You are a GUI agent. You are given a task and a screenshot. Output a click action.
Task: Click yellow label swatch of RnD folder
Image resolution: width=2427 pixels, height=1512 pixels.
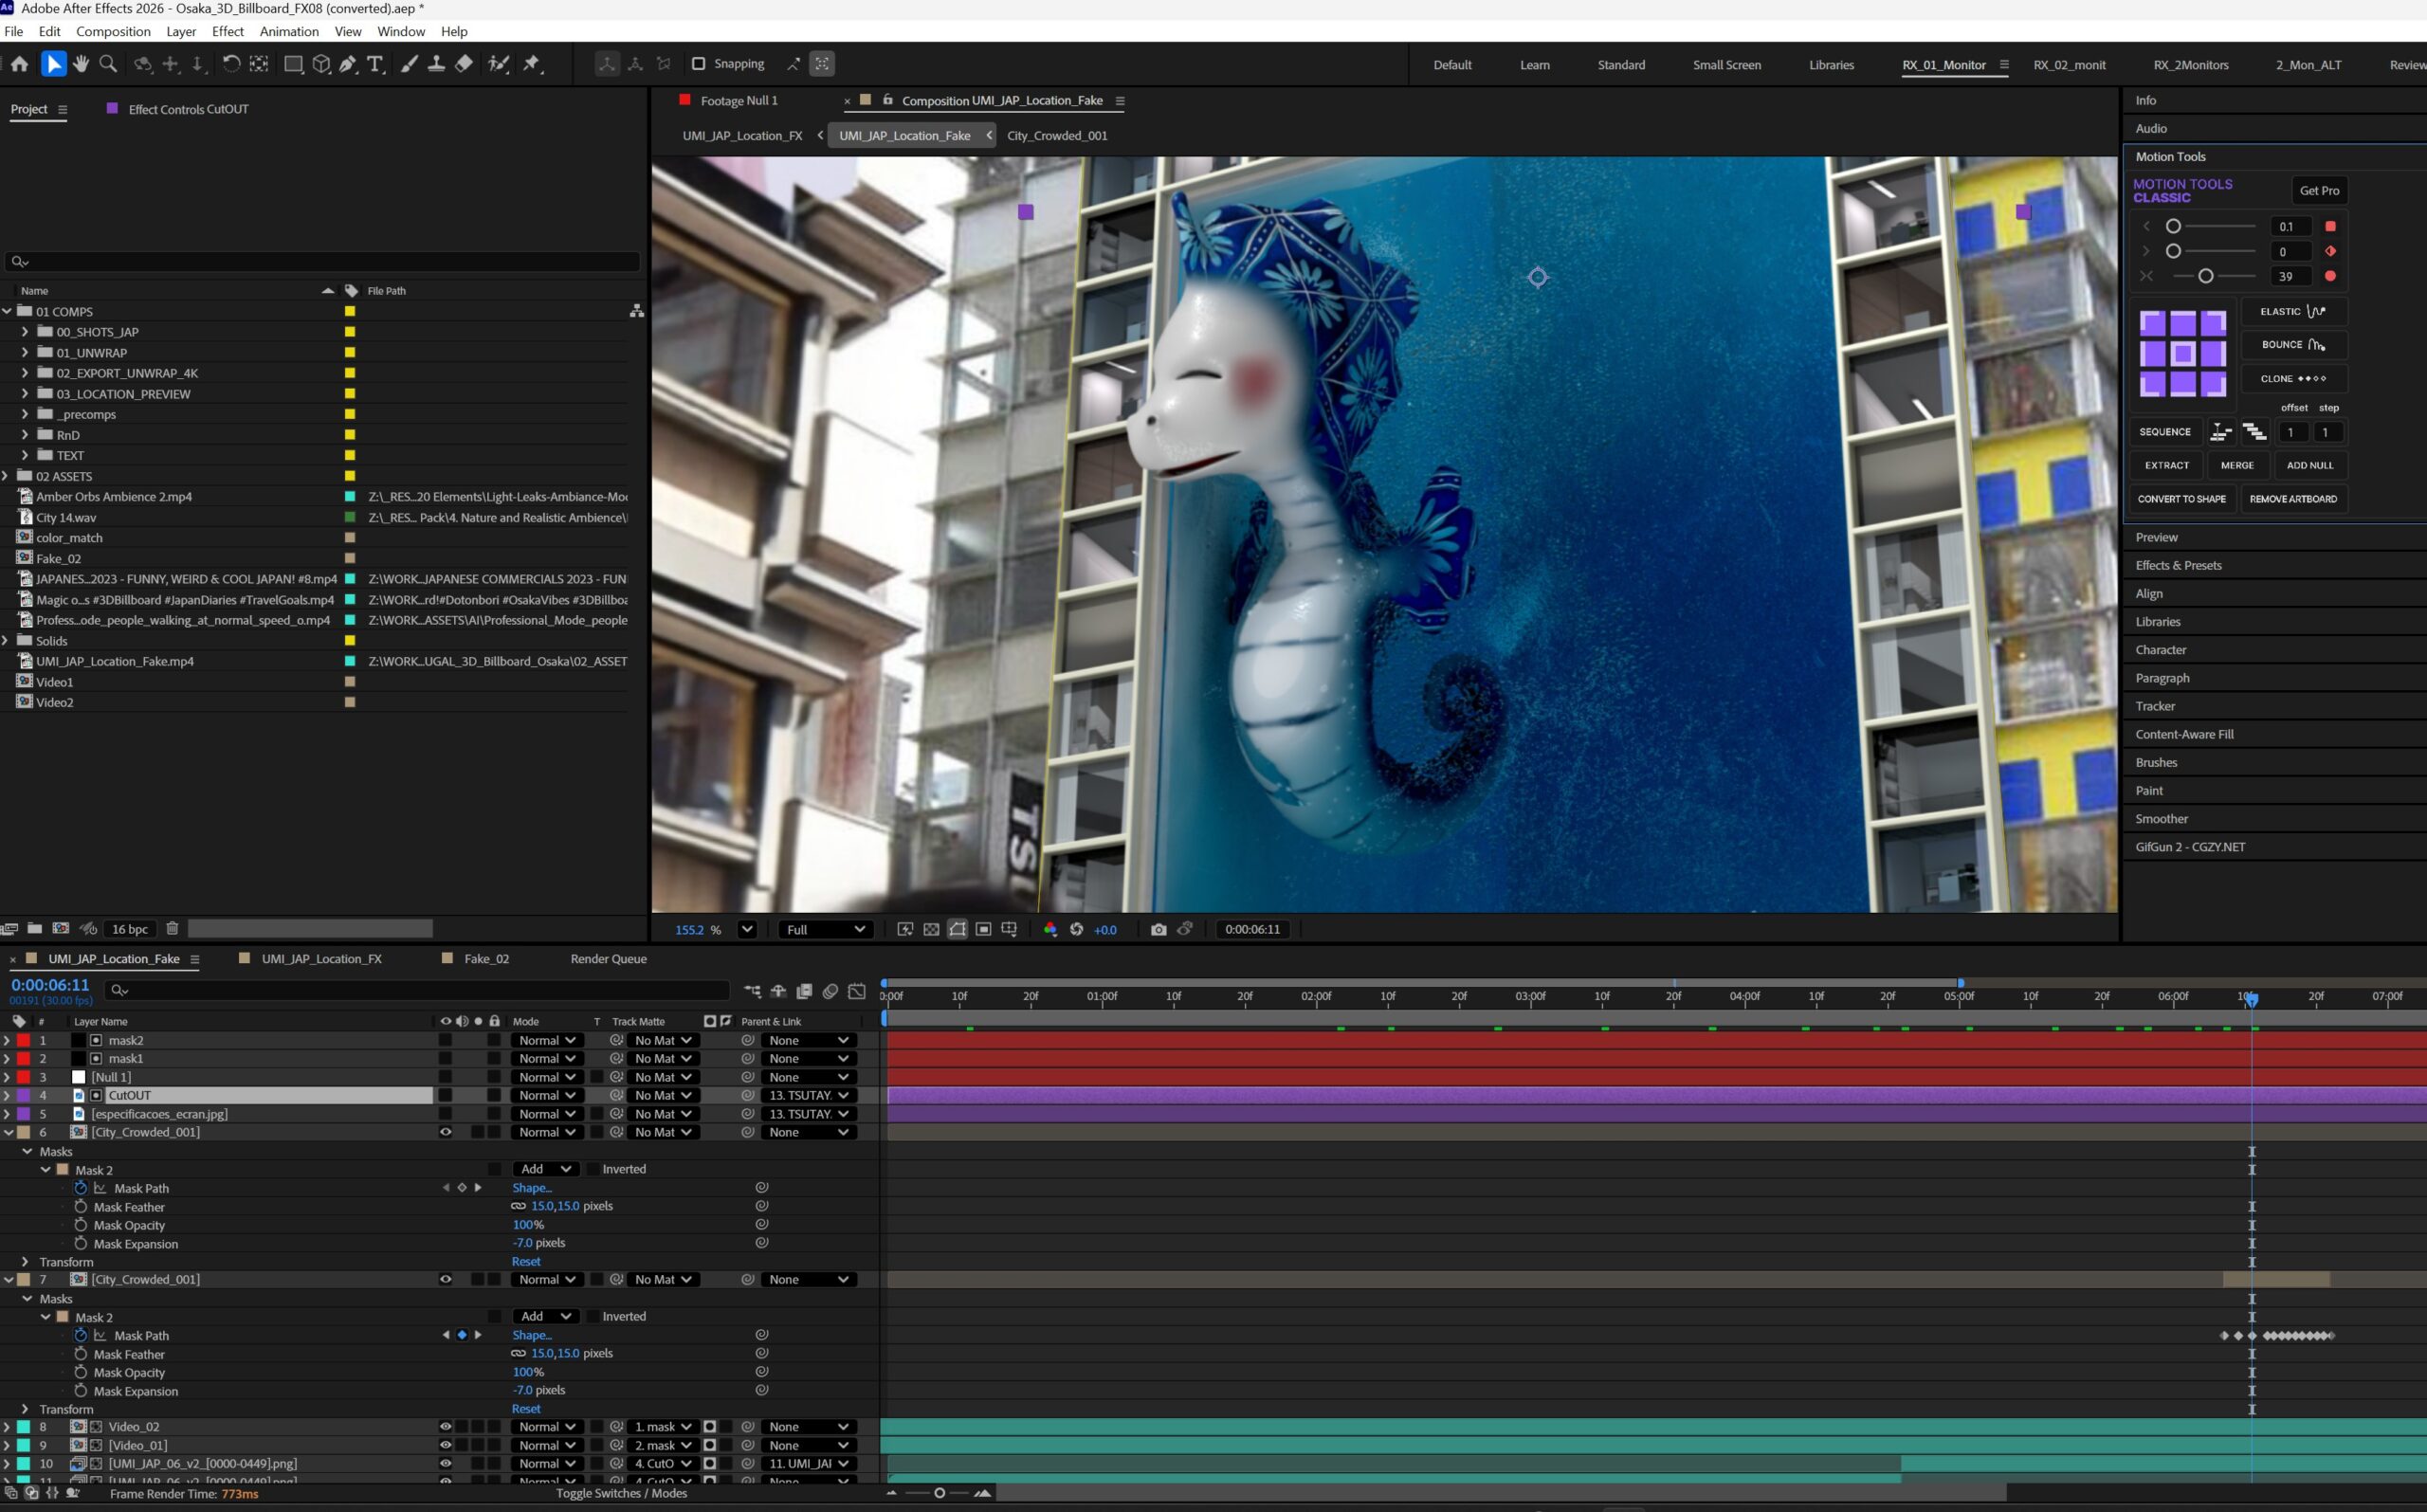click(x=350, y=435)
